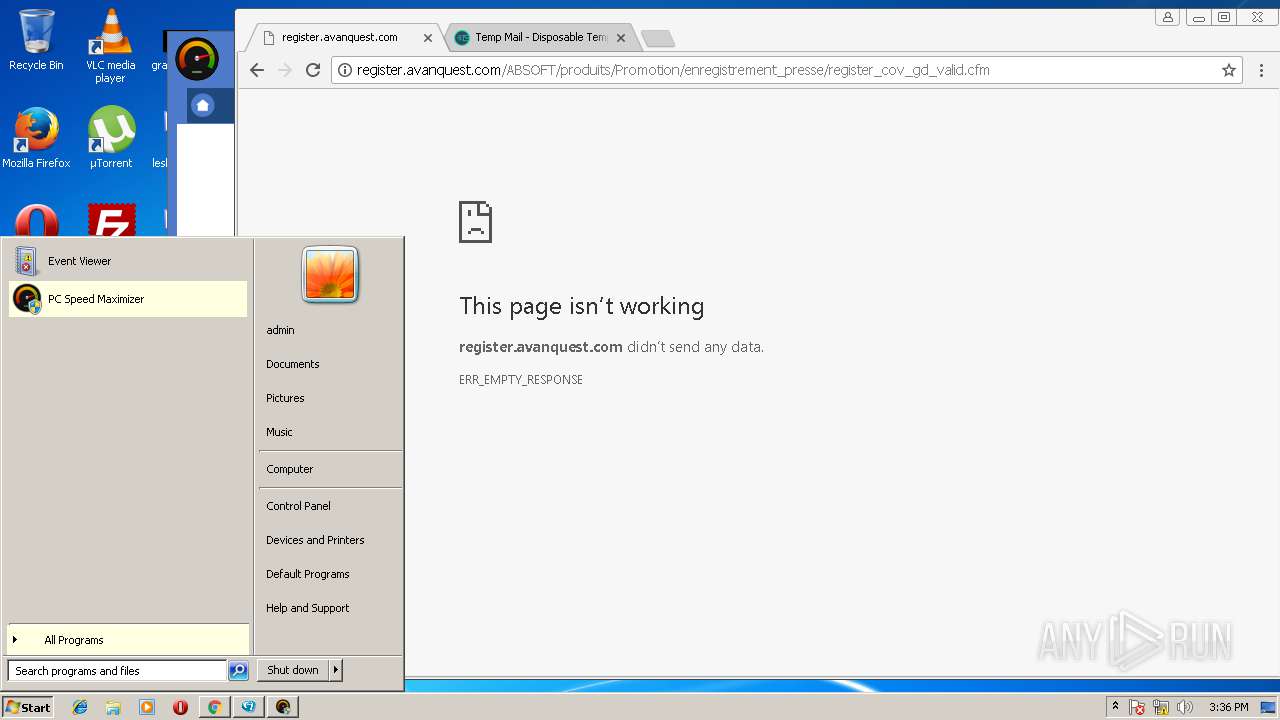
Task: Open Devices and Printers
Action: 330,540
